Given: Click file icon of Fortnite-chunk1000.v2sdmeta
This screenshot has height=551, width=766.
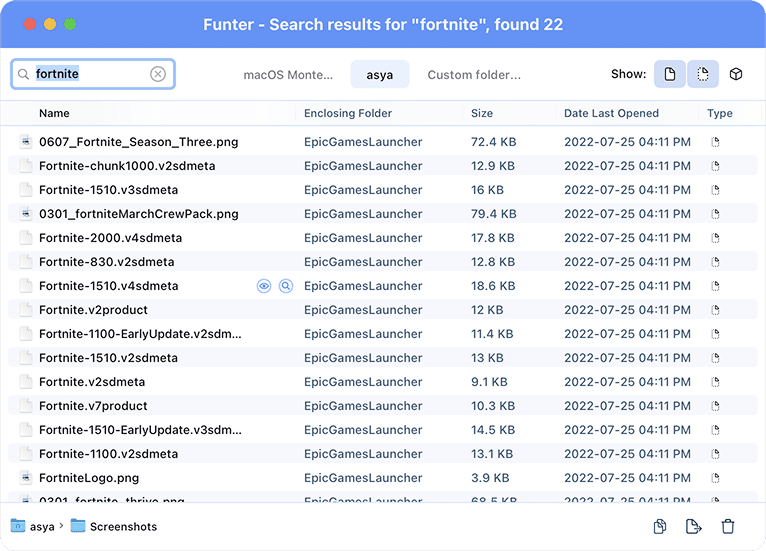Looking at the screenshot, I should (26, 166).
